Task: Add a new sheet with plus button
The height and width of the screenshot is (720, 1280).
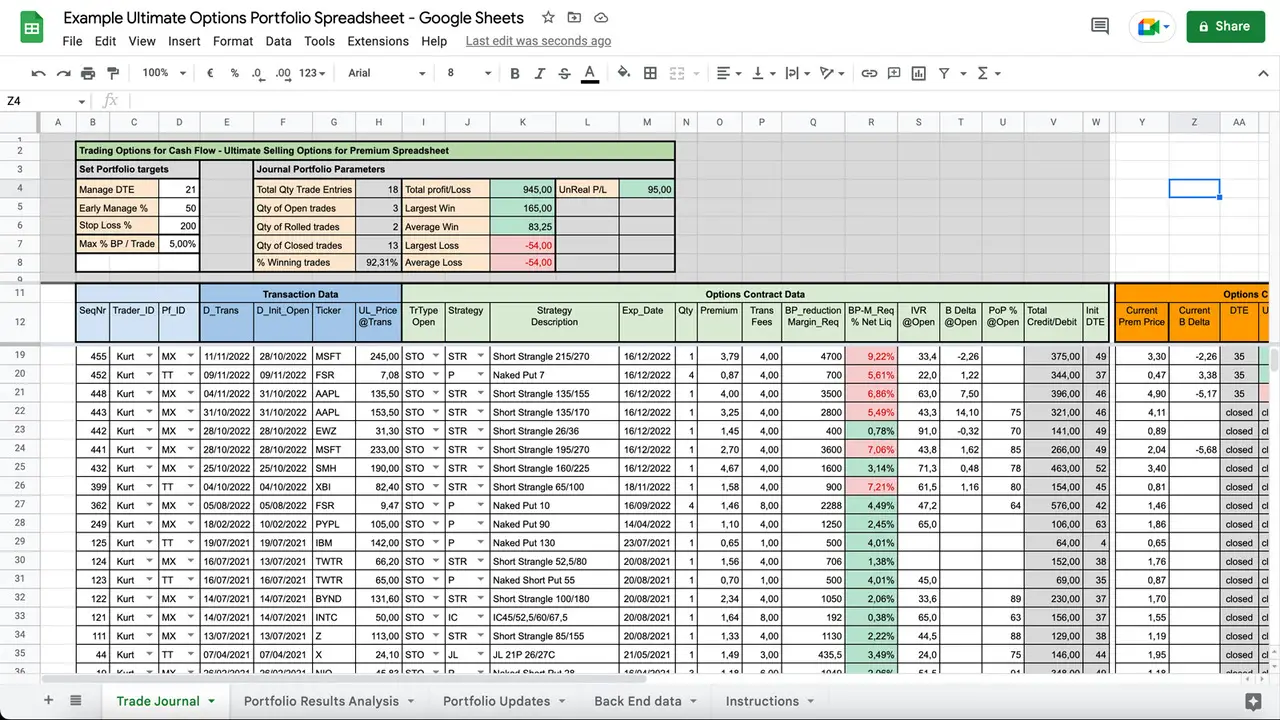Action: point(48,701)
